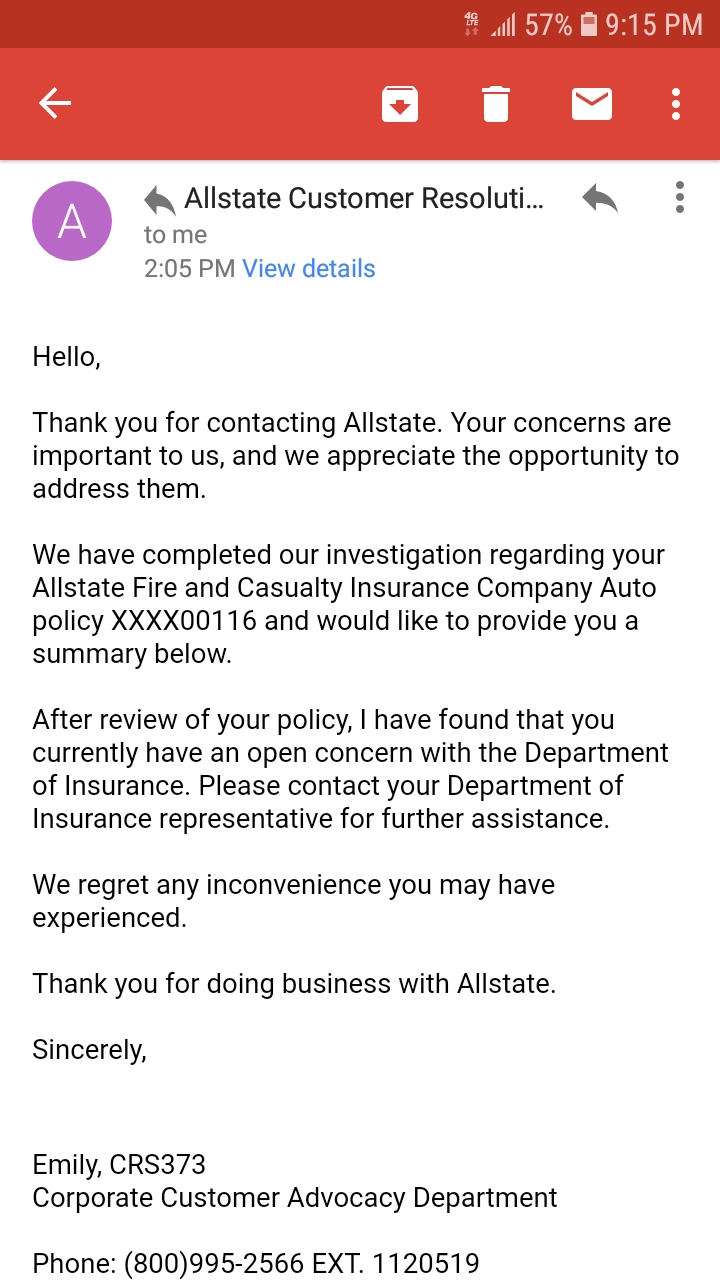The height and width of the screenshot is (1280, 720).
Task: Tap the sender name Allstate Customer Resolution
Action: tap(360, 198)
